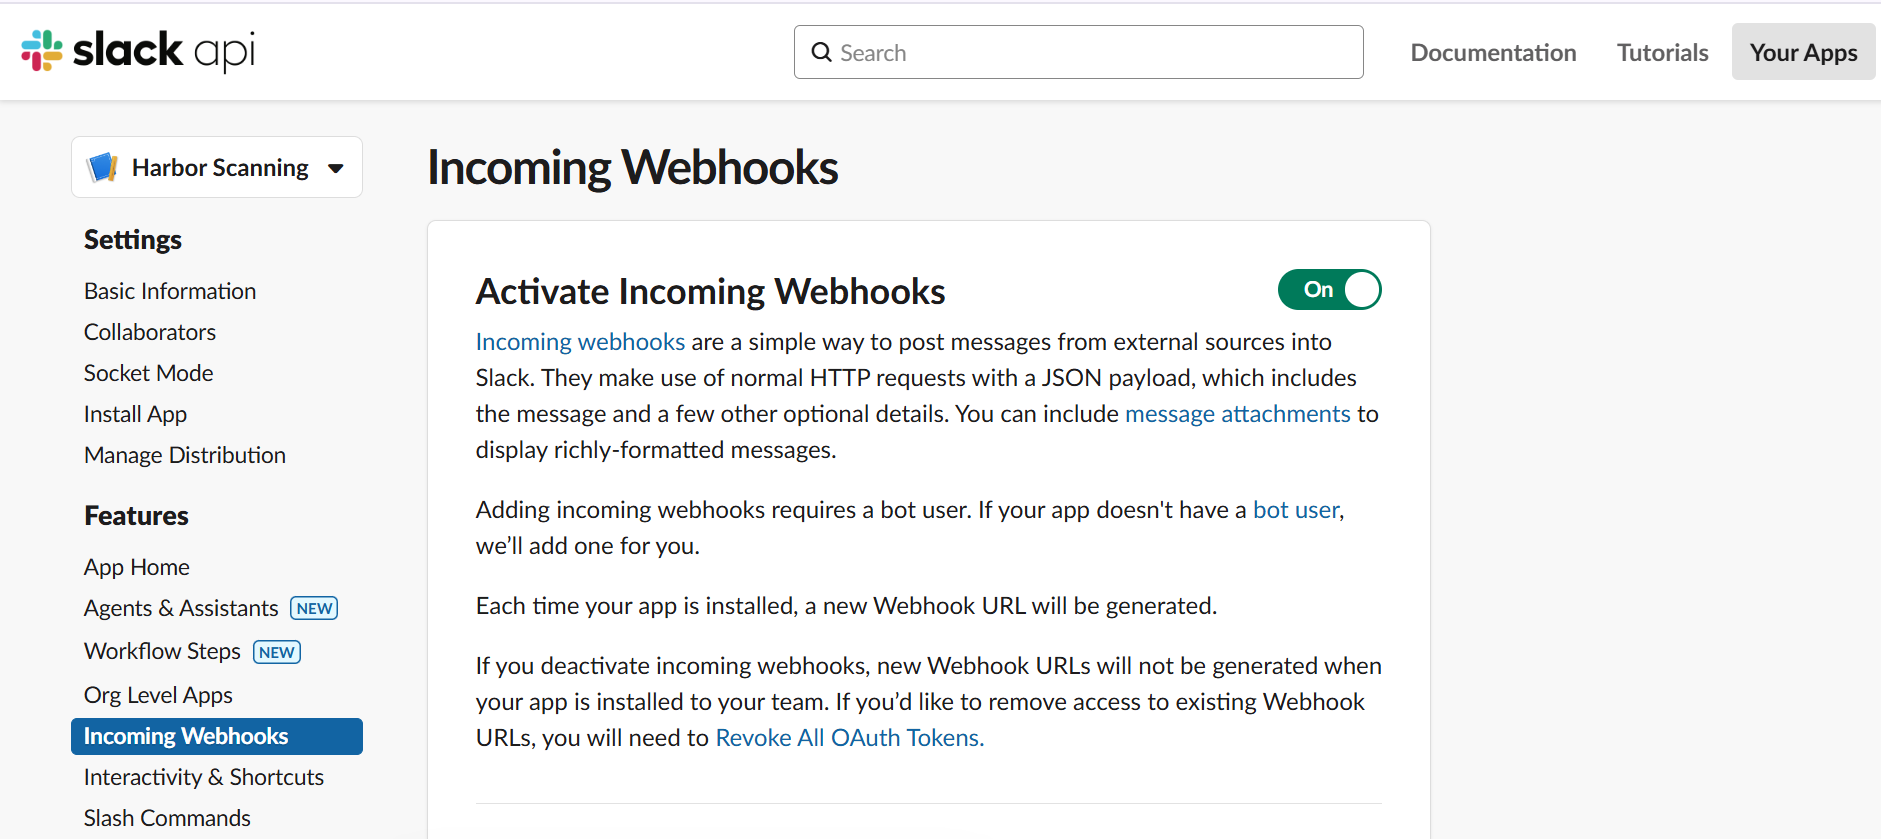The image size is (1881, 839).
Task: Open the Documentation menu
Action: pos(1493,52)
